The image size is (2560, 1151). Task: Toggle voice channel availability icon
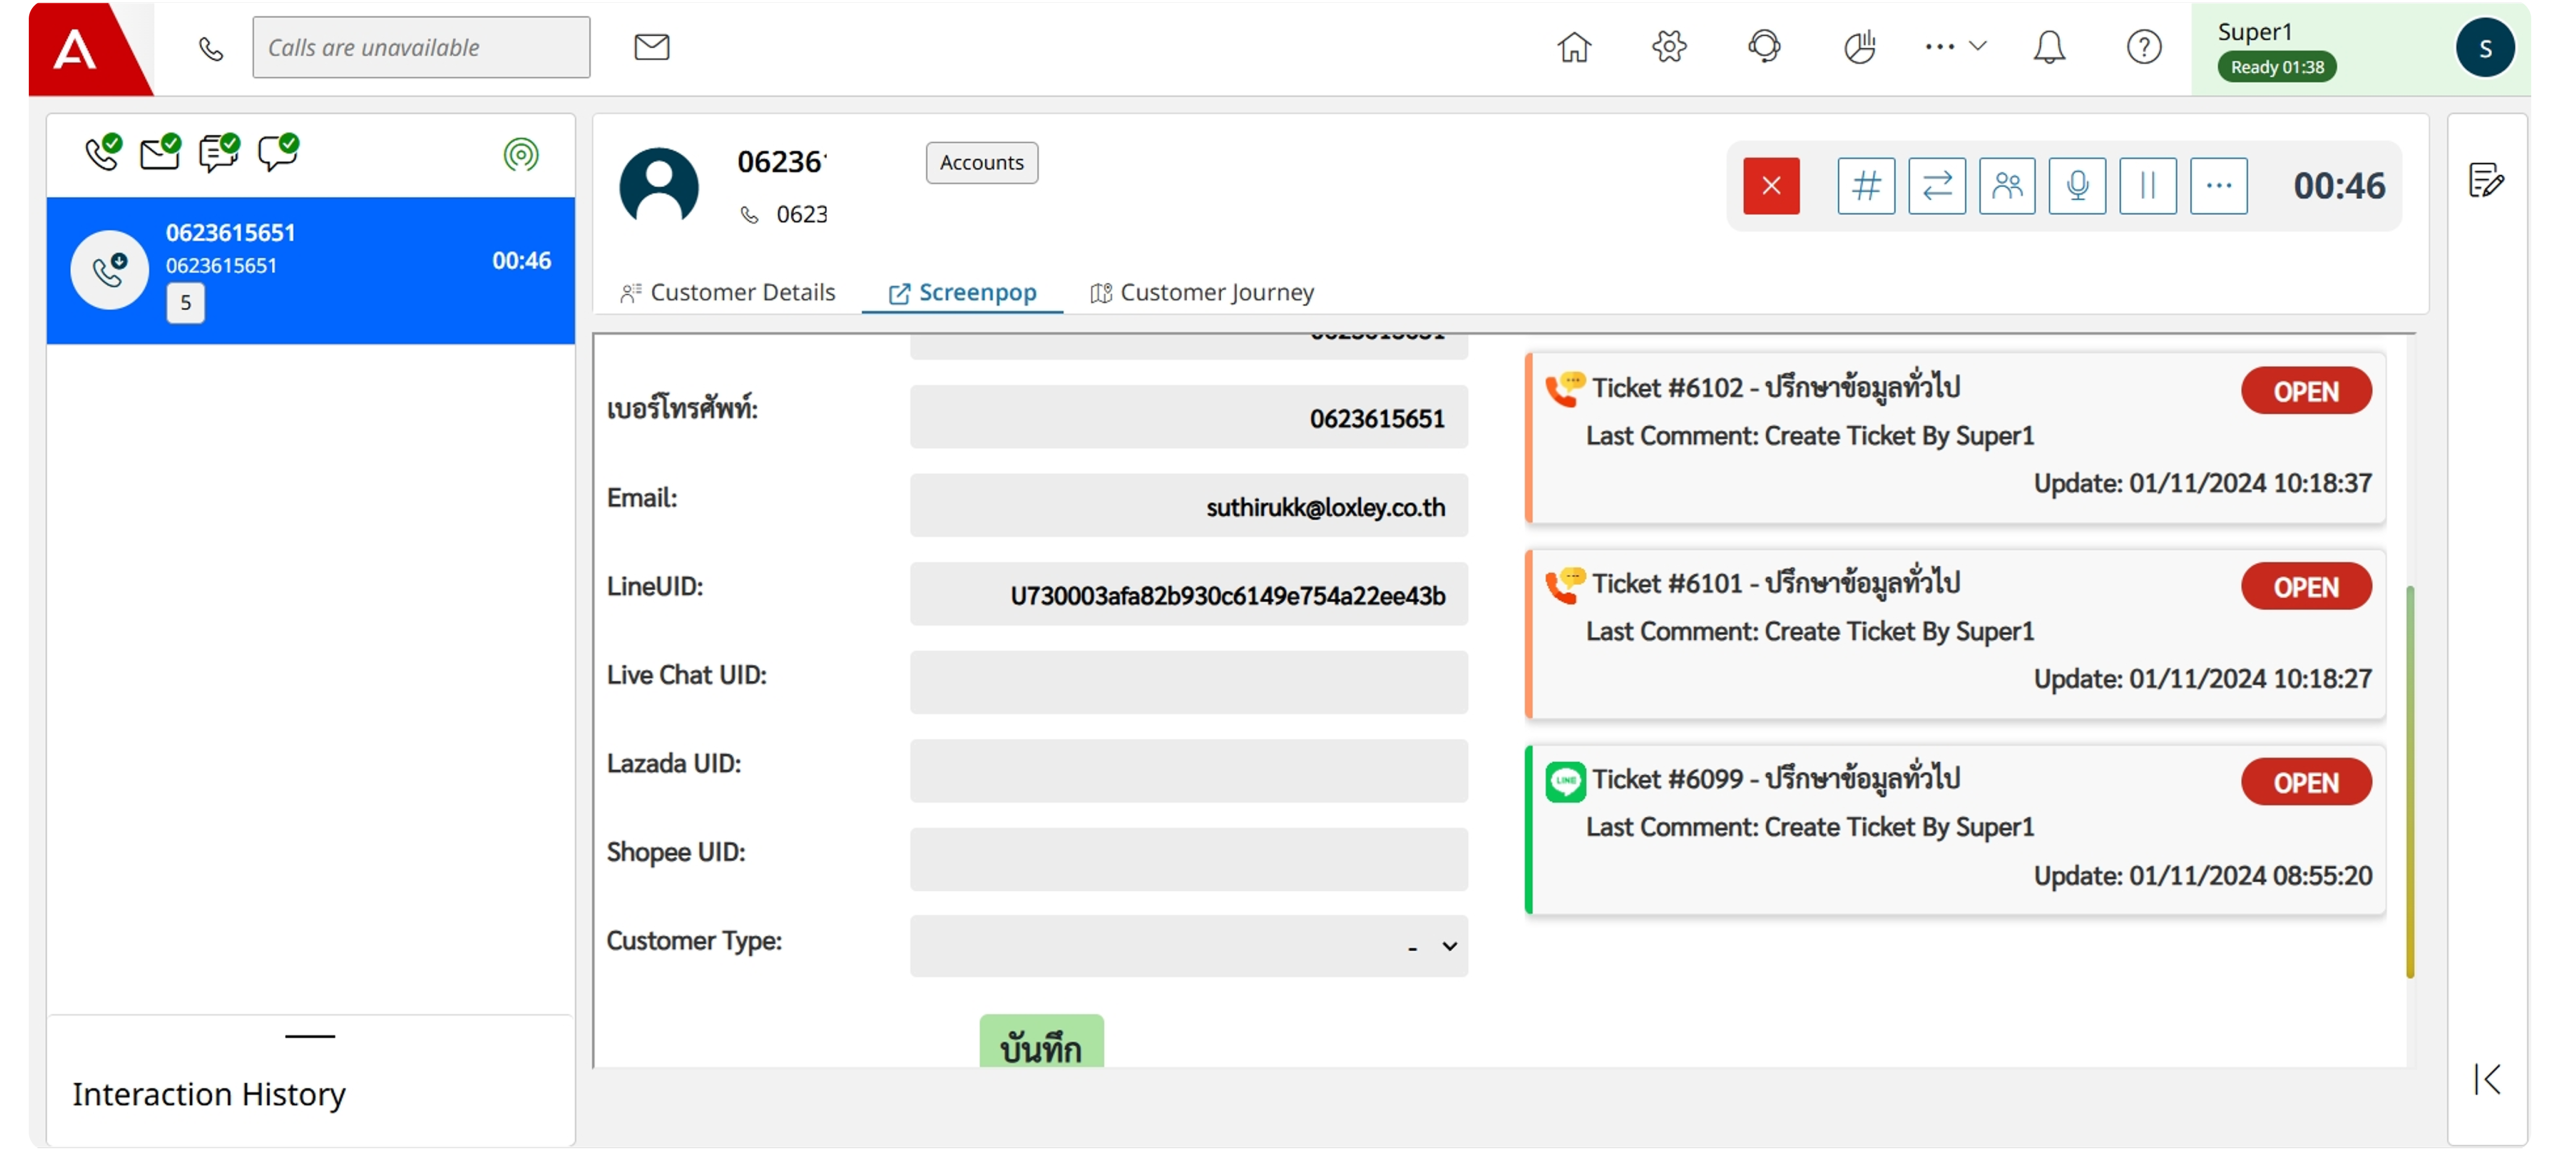(x=103, y=152)
